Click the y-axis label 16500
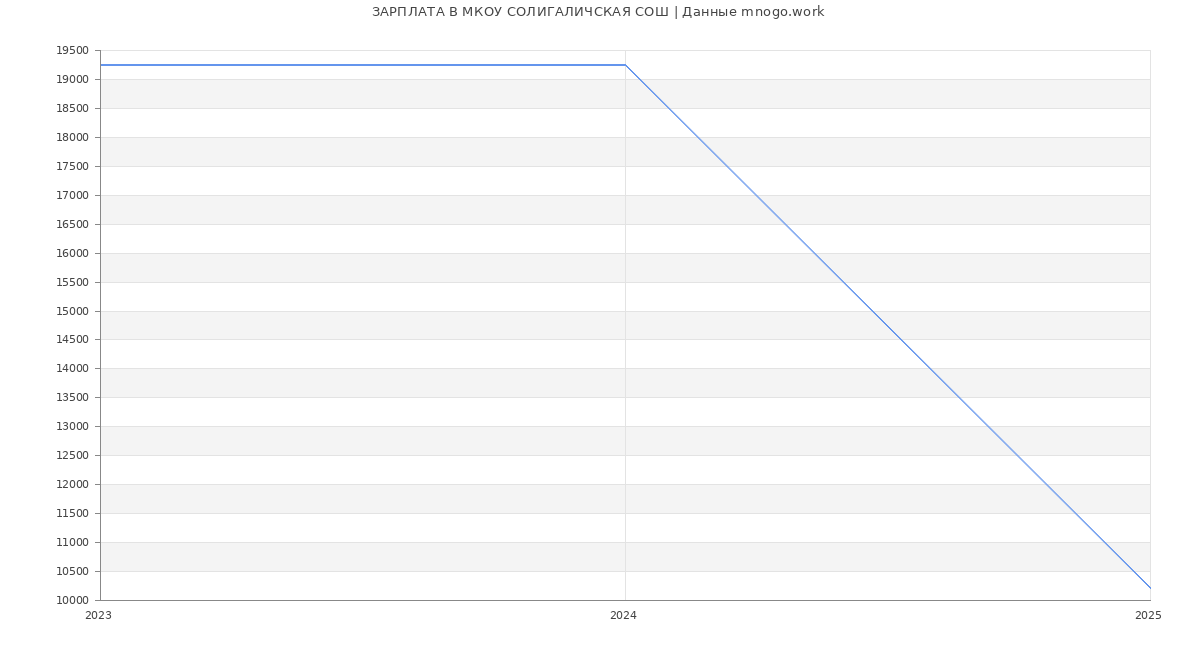The image size is (1200, 650). (x=73, y=225)
